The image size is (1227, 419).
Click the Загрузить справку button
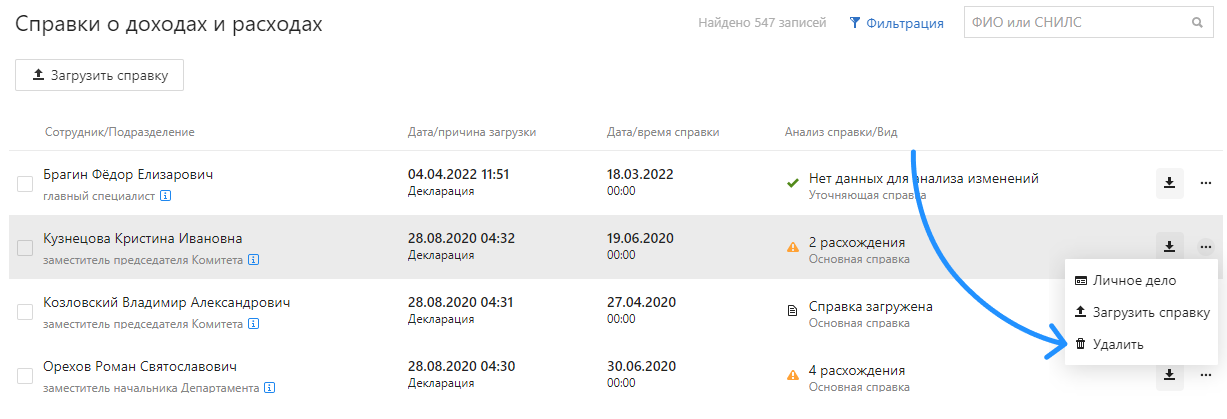99,75
